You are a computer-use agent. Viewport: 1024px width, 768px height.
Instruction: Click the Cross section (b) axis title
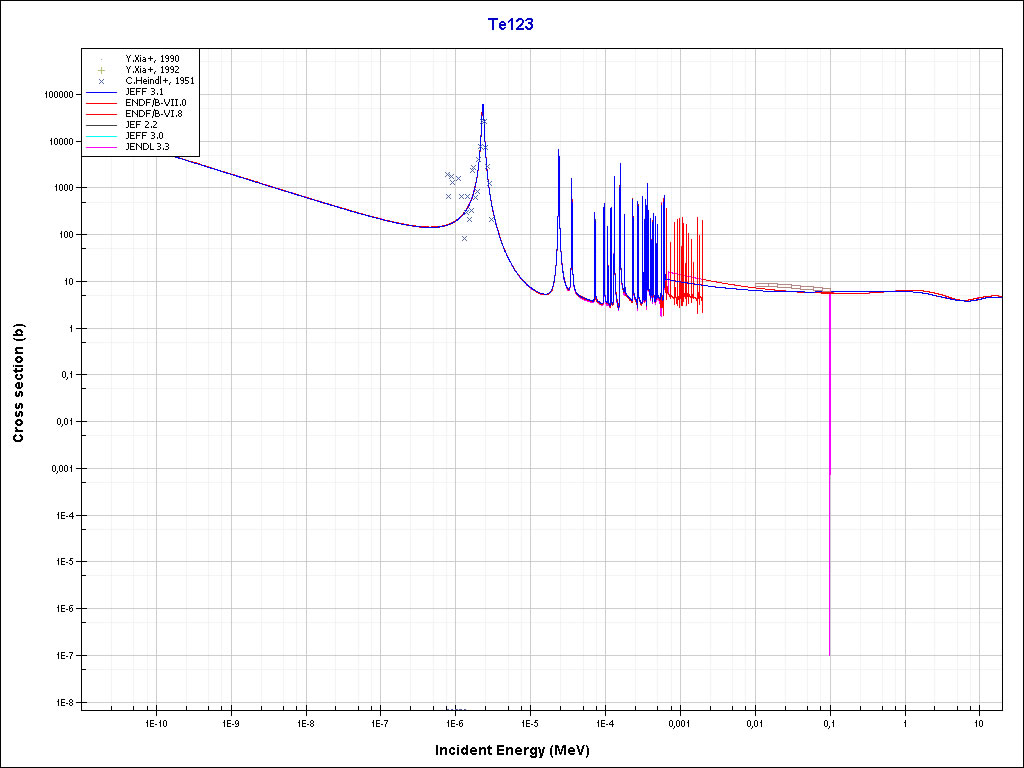tap(18, 383)
